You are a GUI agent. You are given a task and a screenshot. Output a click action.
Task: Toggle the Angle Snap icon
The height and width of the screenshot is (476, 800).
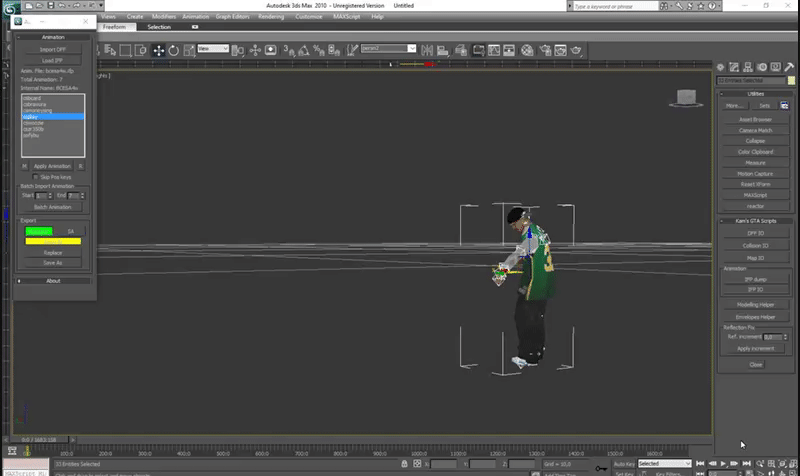[x=304, y=50]
